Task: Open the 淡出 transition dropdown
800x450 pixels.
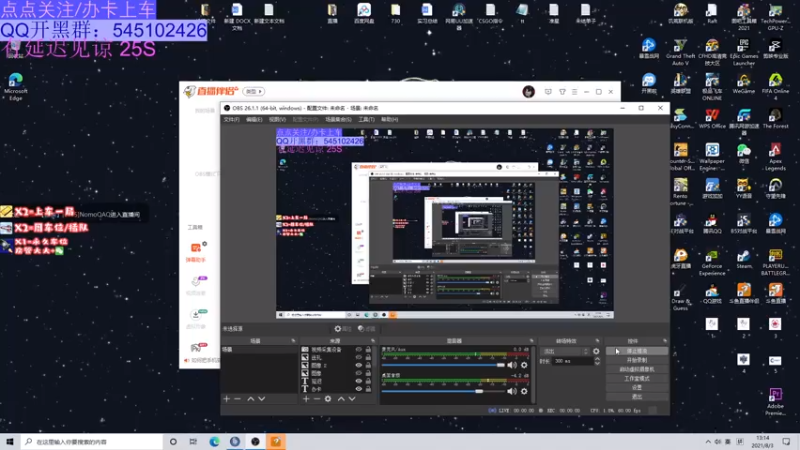Action: coord(565,352)
